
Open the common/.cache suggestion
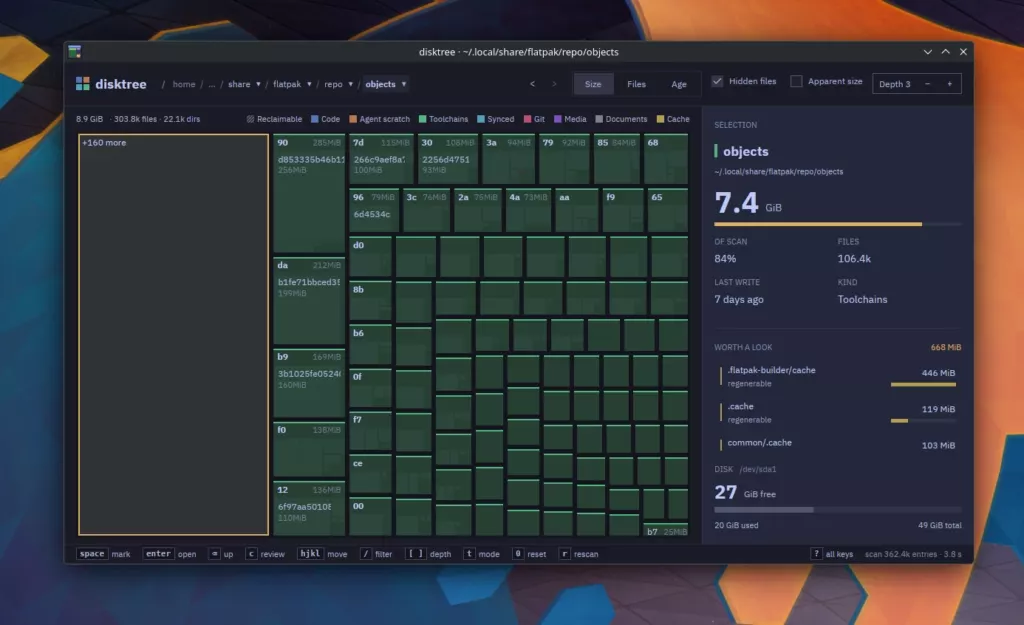[x=838, y=444]
